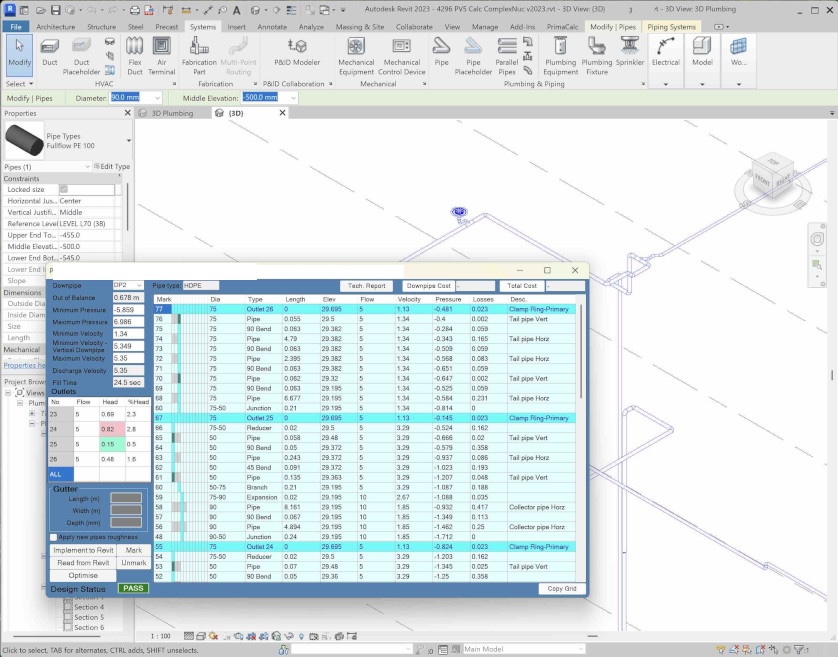Switch to the Annotate ribbon tab
This screenshot has width=838, height=657.
(272, 27)
